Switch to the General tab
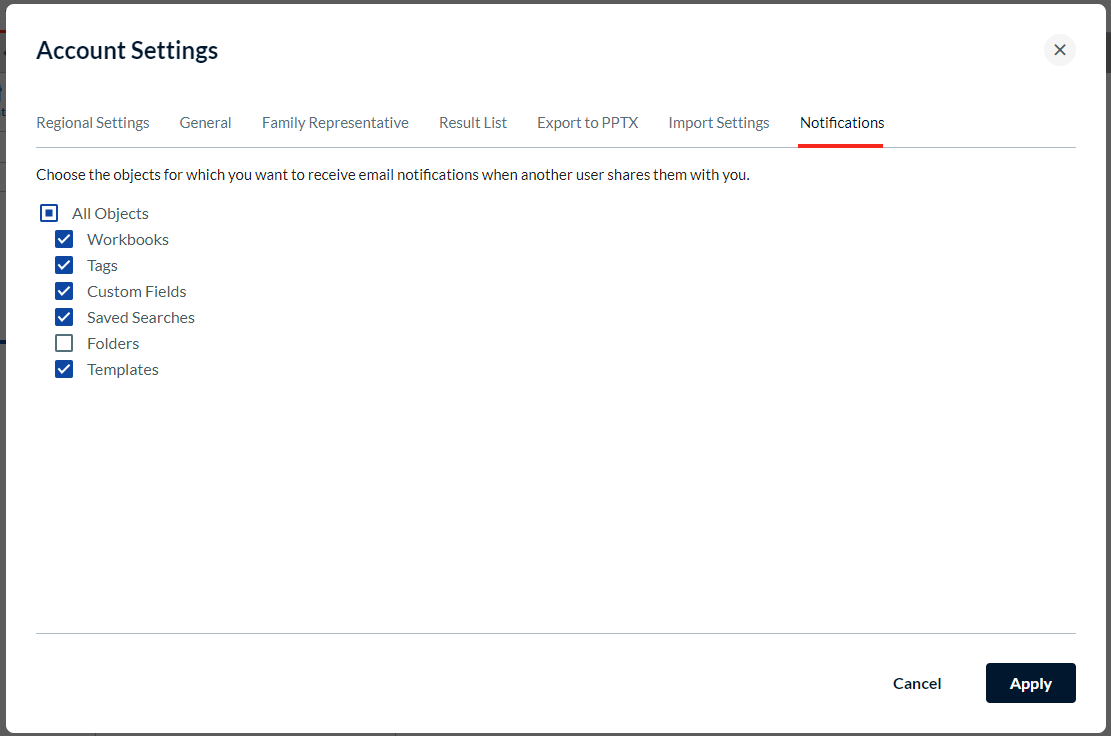Screen dimensions: 1111x736 click(205, 123)
